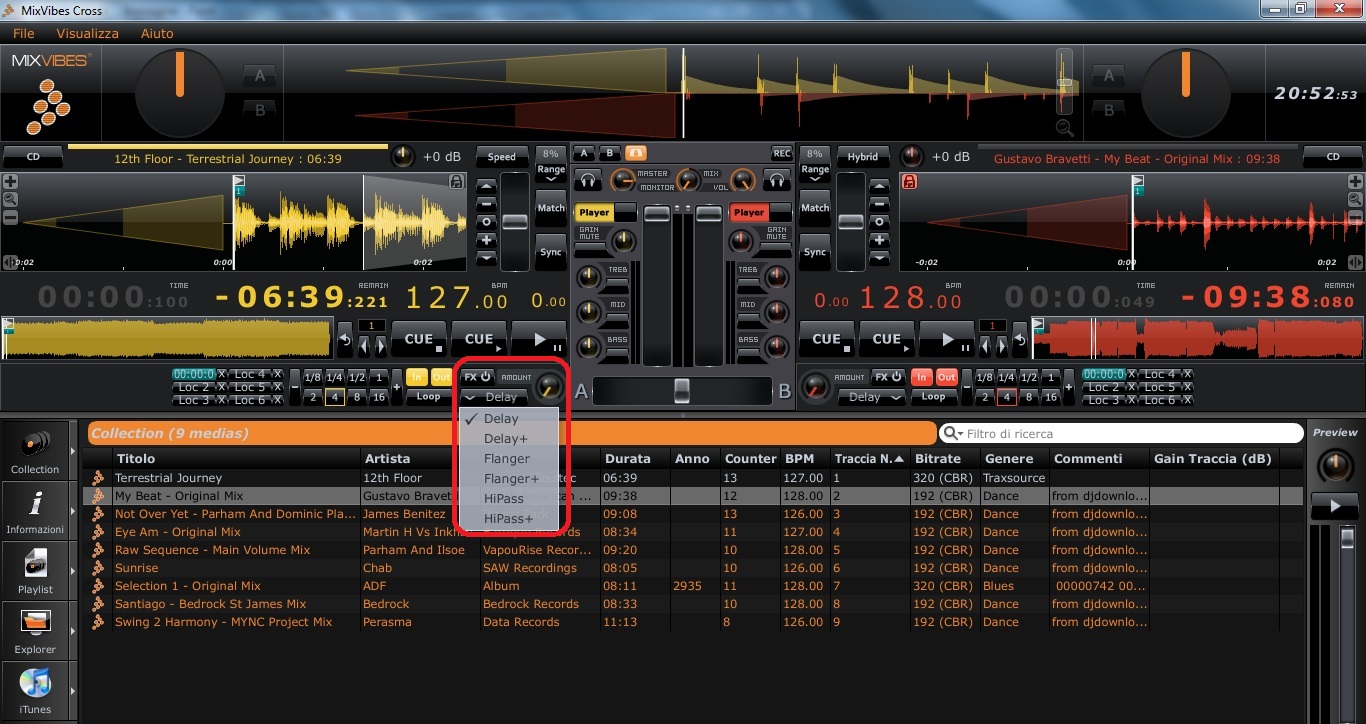The height and width of the screenshot is (724, 1366).
Task: Zoom out left deck waveform minus icon
Action: pos(10,216)
